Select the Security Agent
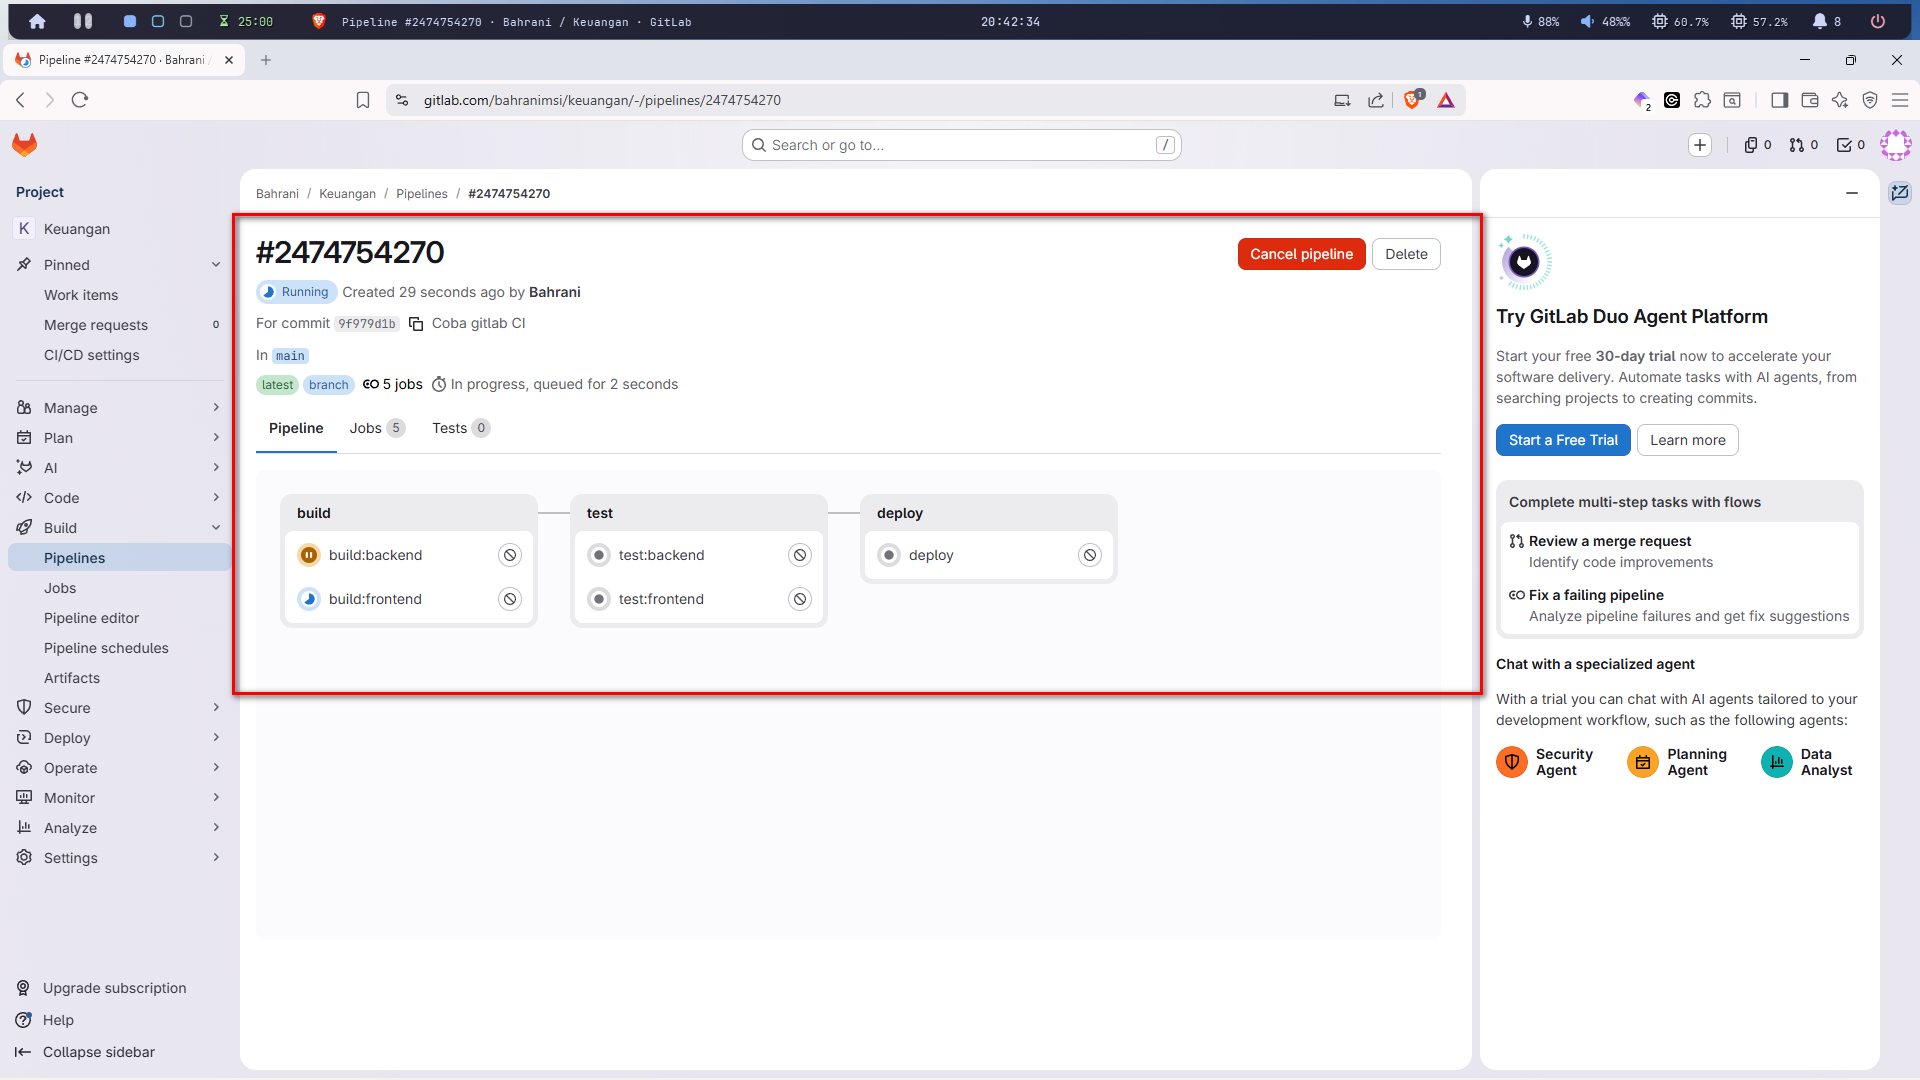Screen dimensions: 1920x1080 pyautogui.click(x=1546, y=762)
